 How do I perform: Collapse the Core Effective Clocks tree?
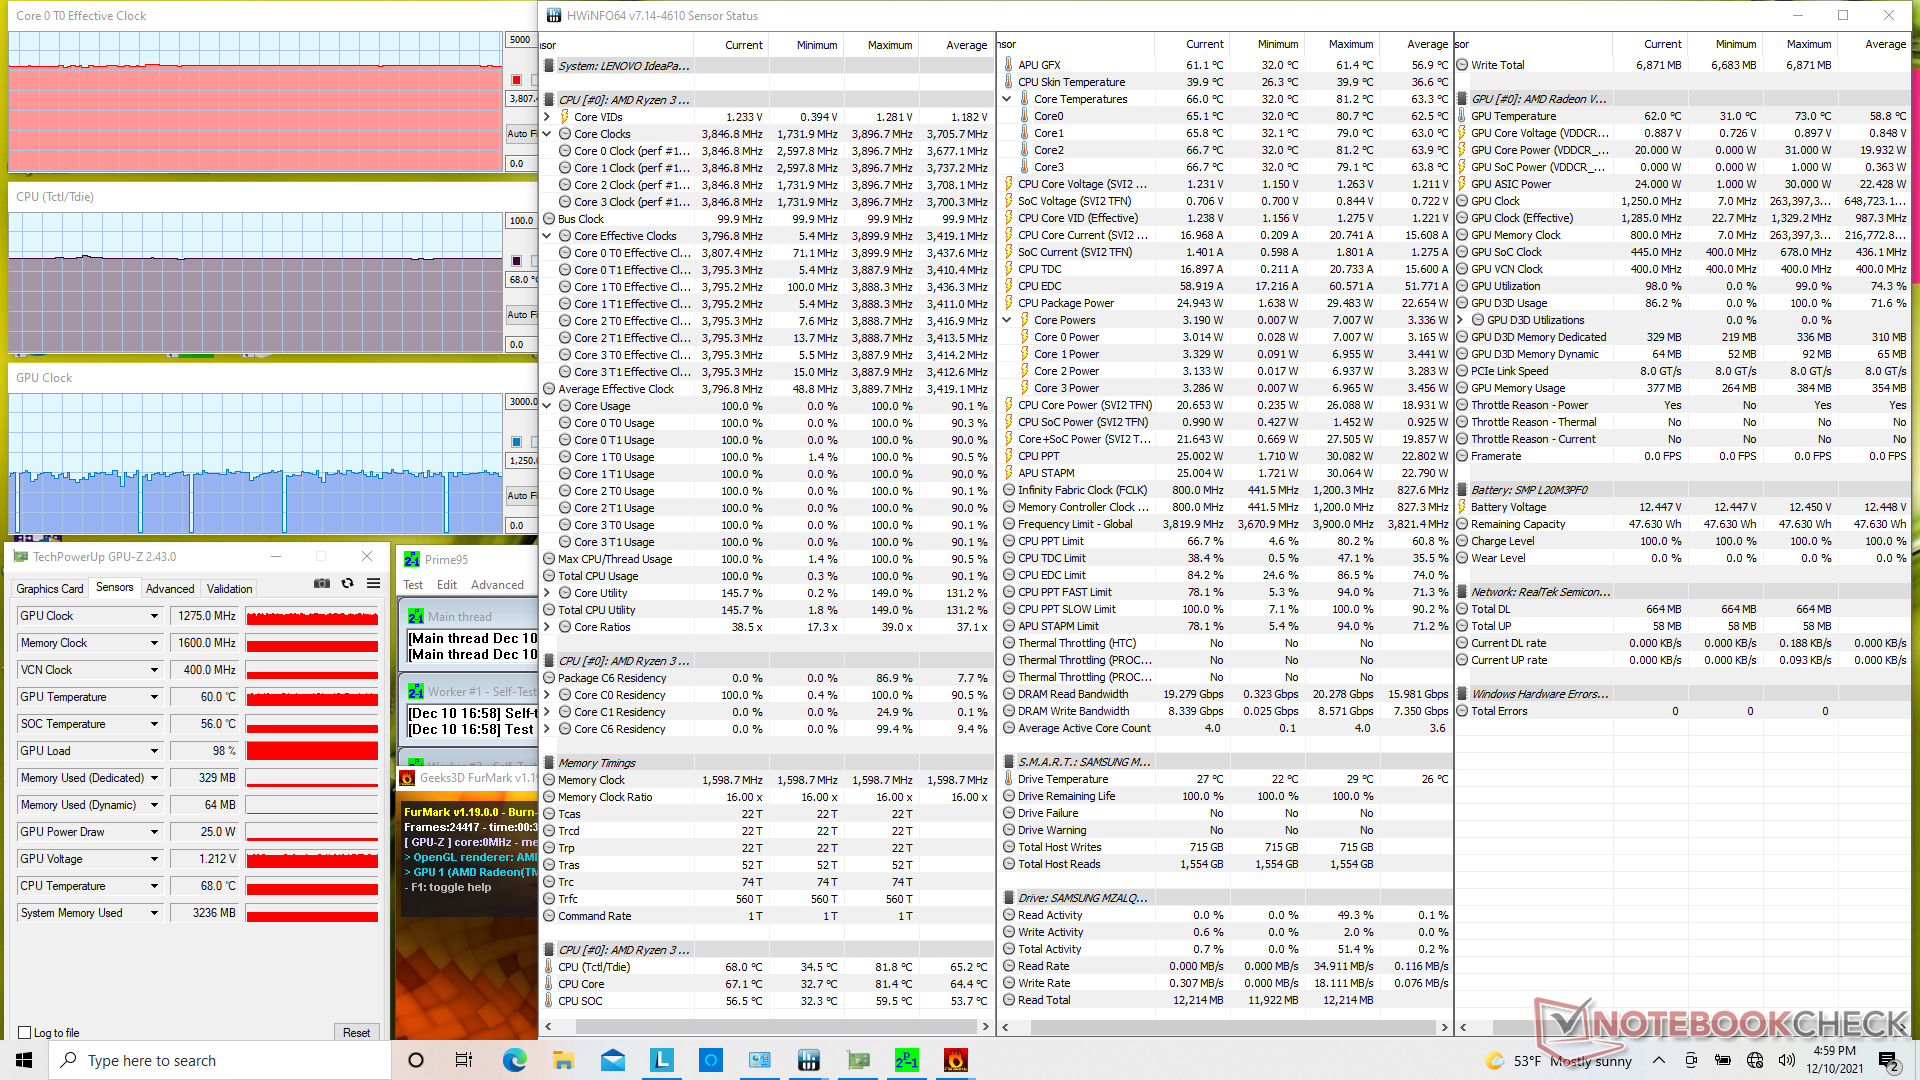tap(547, 236)
